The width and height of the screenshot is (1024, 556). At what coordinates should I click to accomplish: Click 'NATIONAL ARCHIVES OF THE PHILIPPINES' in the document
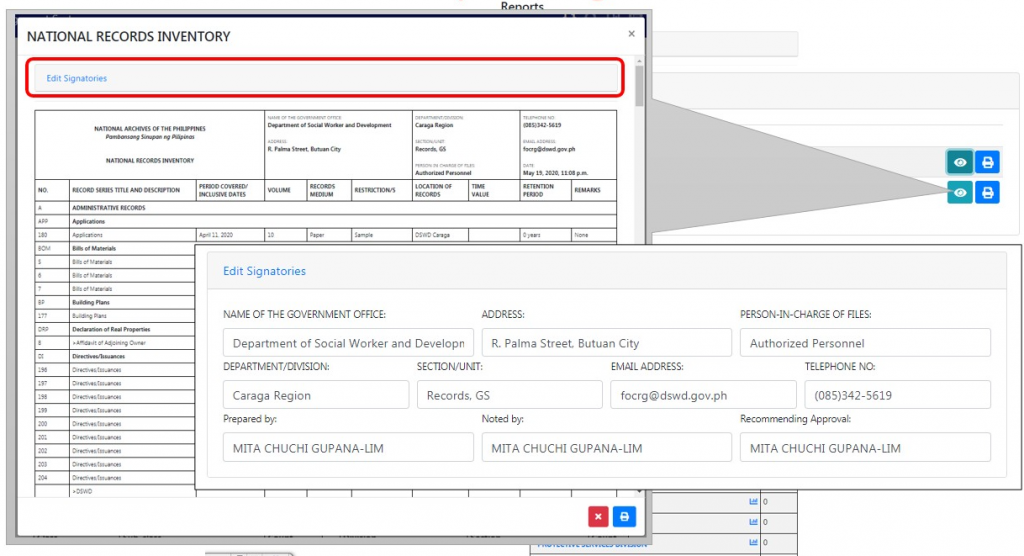(x=150, y=129)
